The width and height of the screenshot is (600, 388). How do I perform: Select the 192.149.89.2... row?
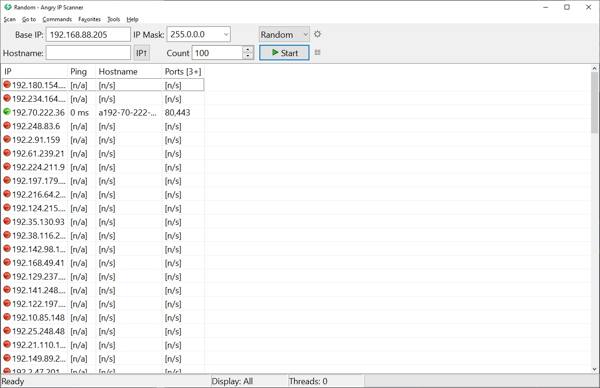(103, 359)
